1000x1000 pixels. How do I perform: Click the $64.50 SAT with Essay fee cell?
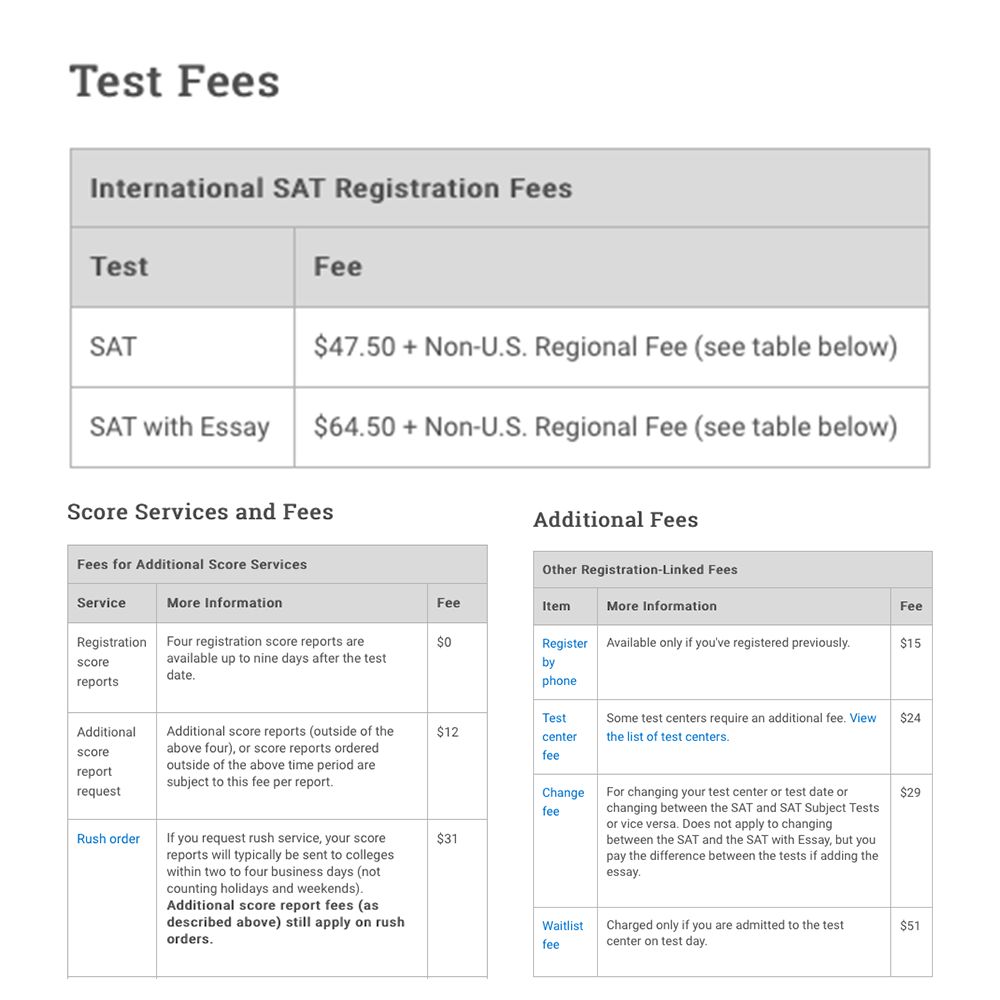click(612, 427)
